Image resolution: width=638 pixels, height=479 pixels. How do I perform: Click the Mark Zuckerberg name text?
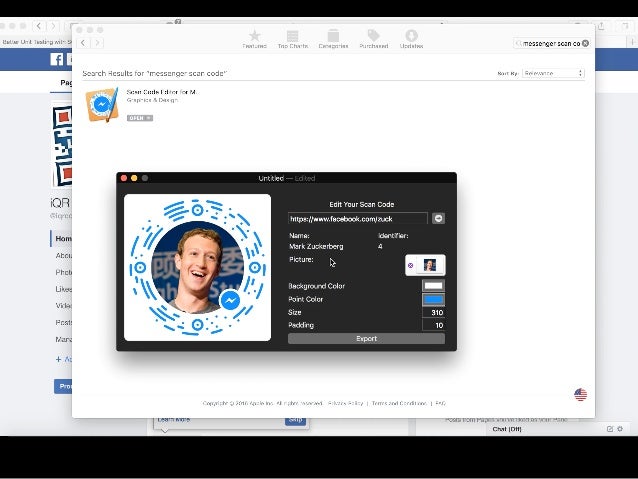click(x=316, y=247)
